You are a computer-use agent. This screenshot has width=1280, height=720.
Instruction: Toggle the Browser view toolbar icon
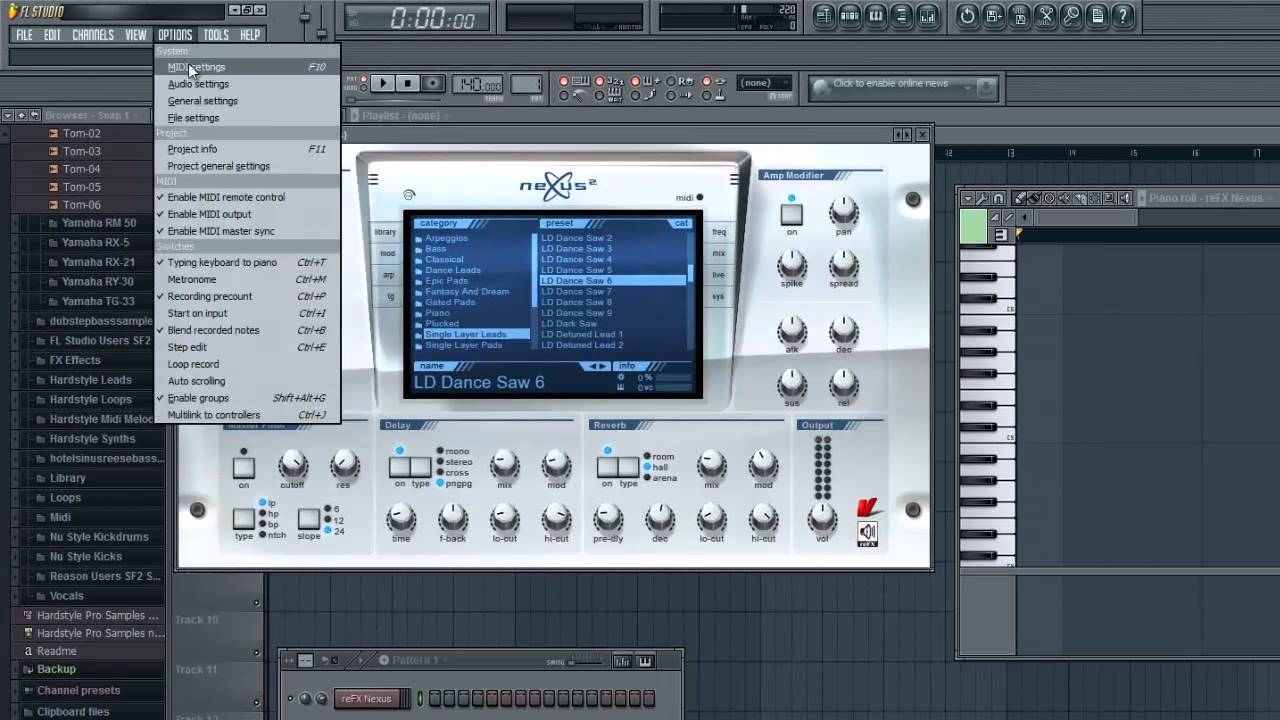(x=901, y=15)
